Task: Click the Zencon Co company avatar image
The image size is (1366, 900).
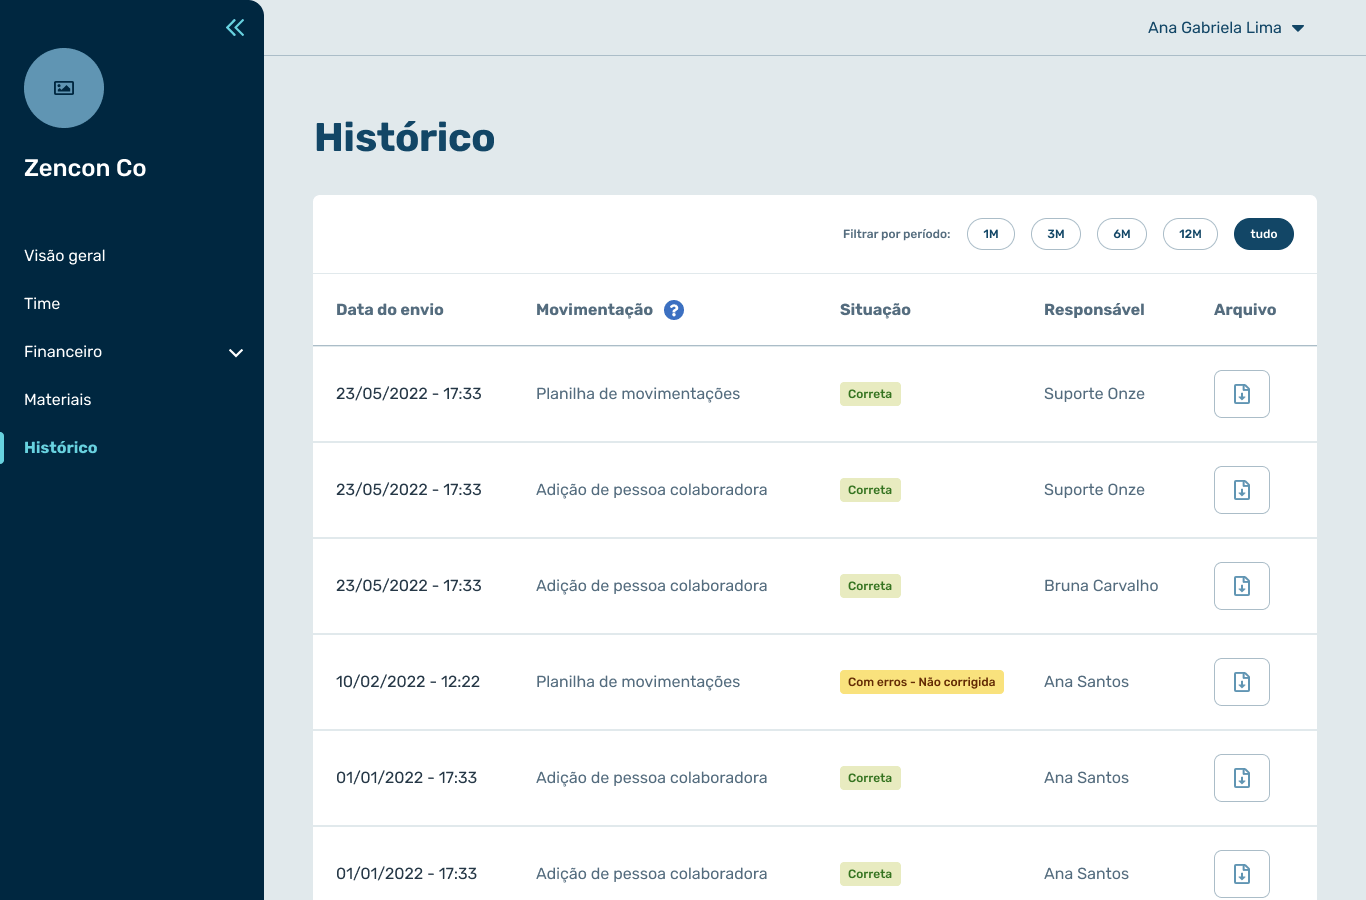Action: (63, 88)
